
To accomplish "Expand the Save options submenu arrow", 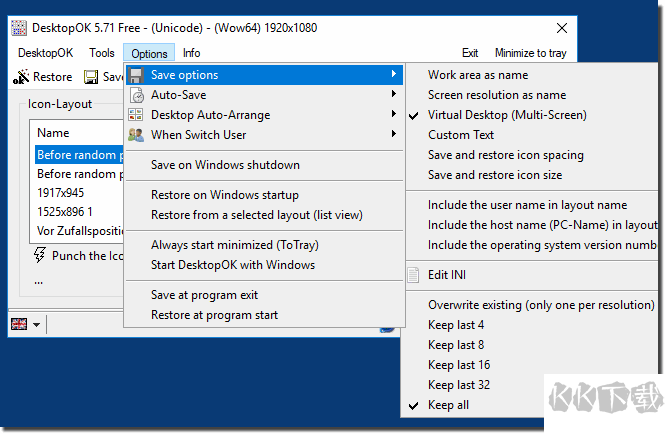I will [x=394, y=74].
